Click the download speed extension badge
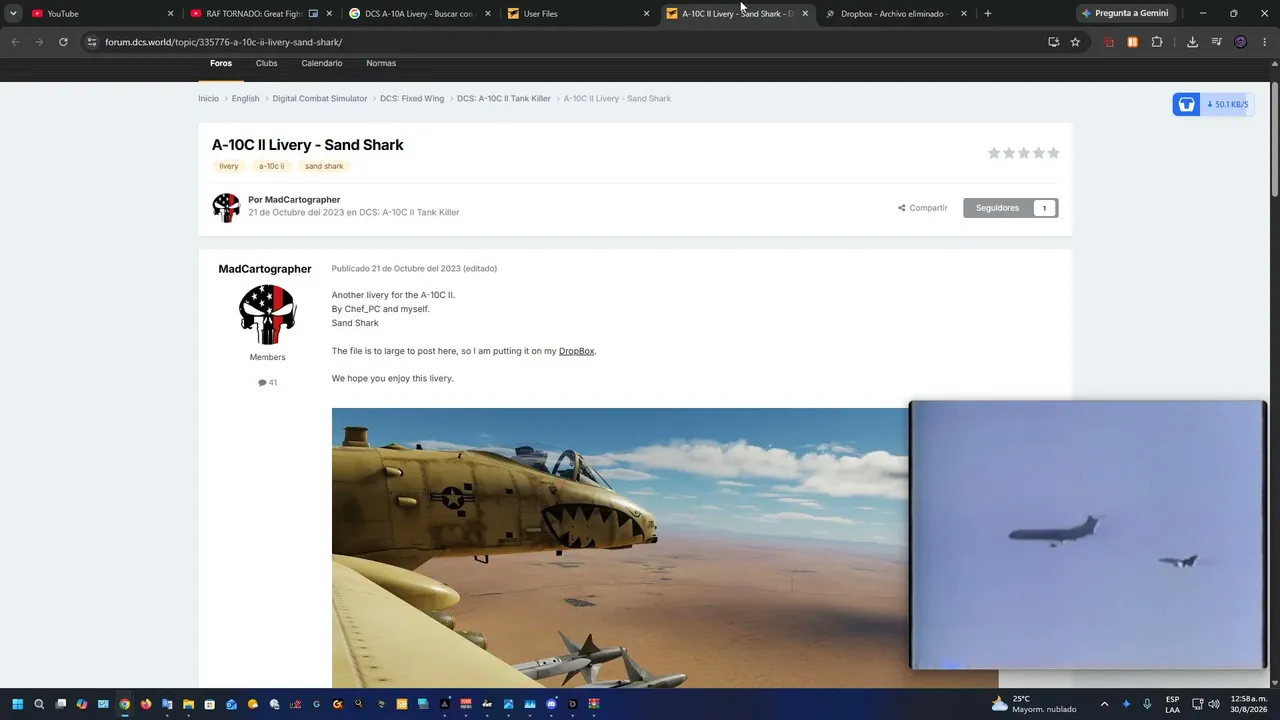This screenshot has width=1280, height=720. (1213, 104)
